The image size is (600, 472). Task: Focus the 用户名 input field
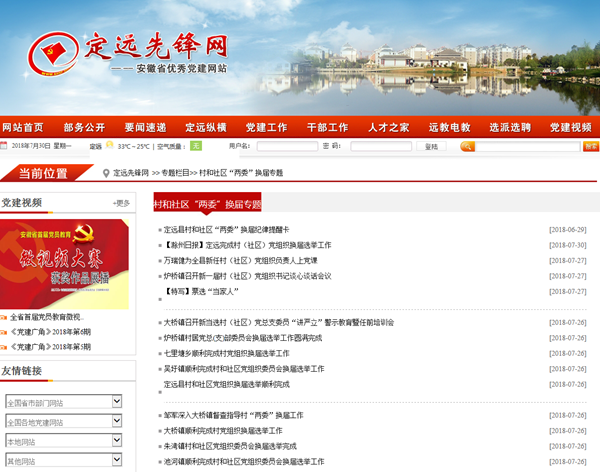click(287, 146)
